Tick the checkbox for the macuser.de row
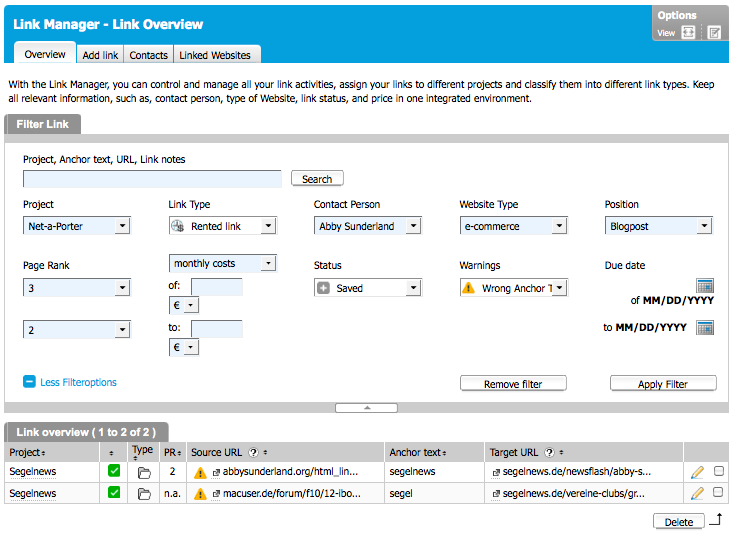This screenshot has height=534, width=734. pos(718,493)
